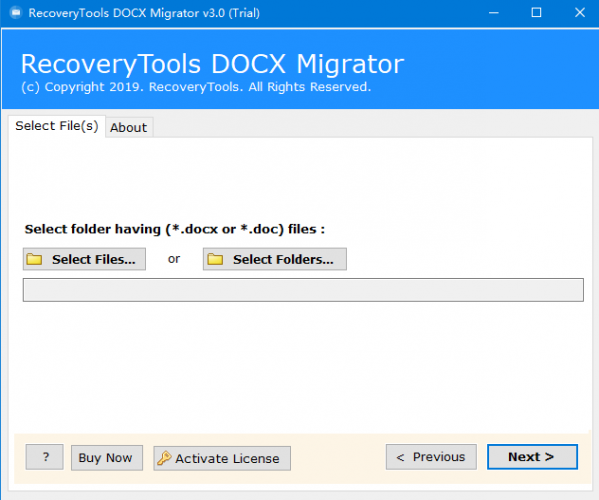Focus the empty selected path field

point(303,290)
